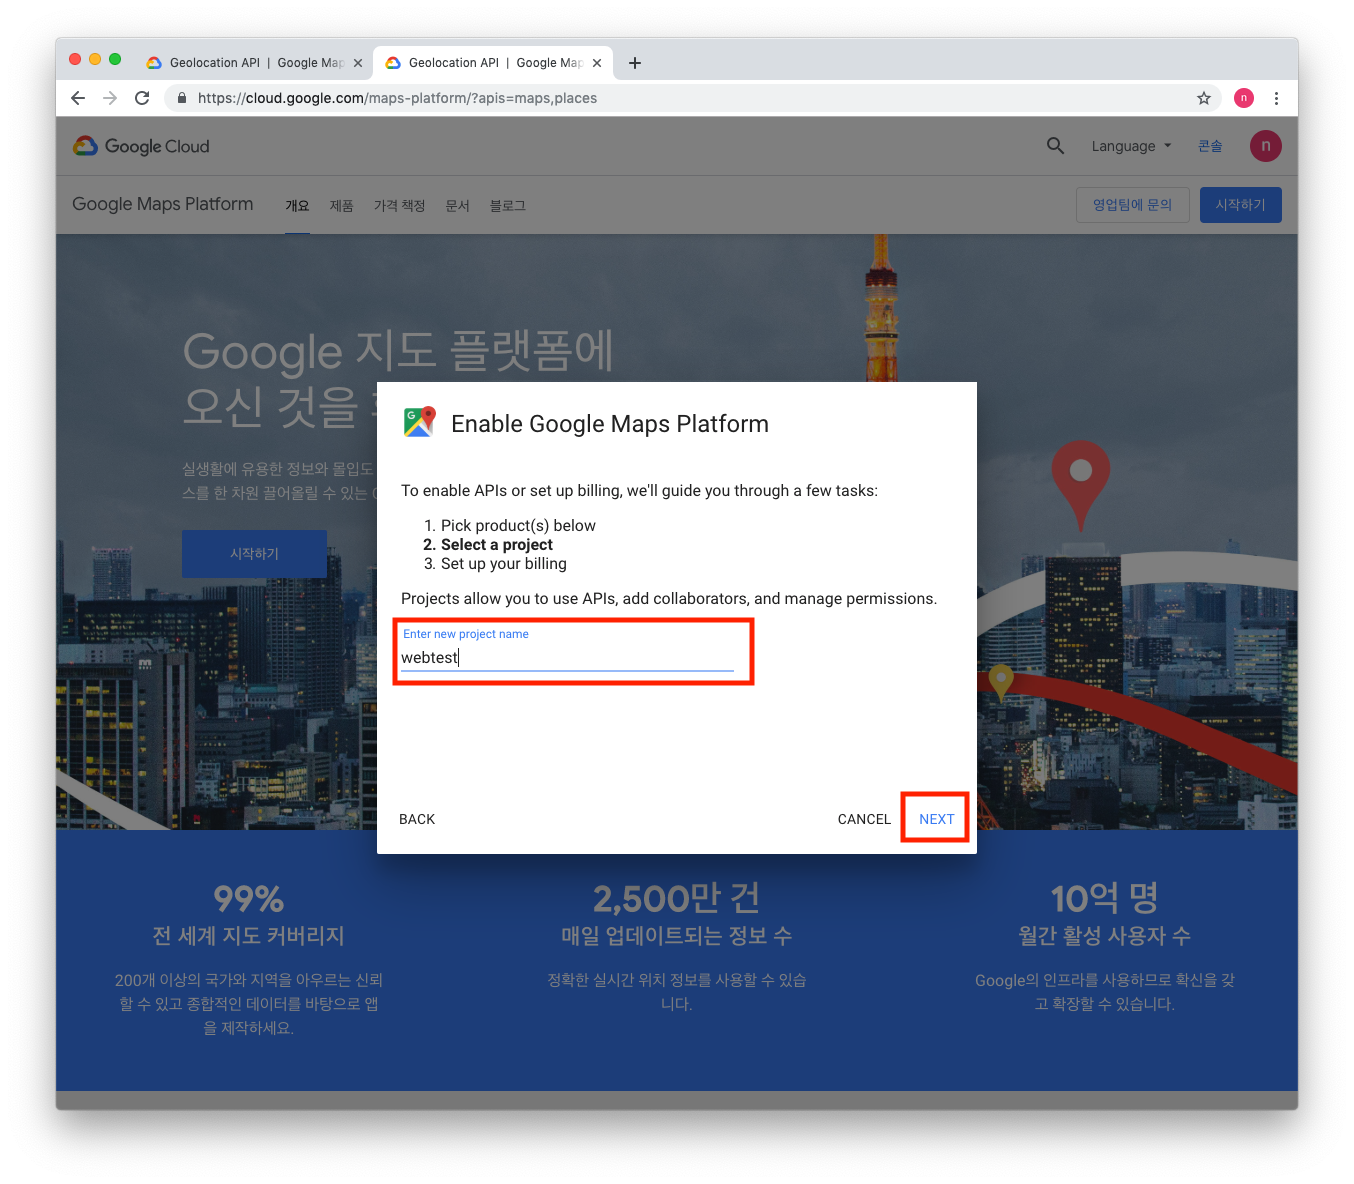Screen dimensions: 1354x1184
Task: Click the hero 시작하기 button
Action: [254, 553]
